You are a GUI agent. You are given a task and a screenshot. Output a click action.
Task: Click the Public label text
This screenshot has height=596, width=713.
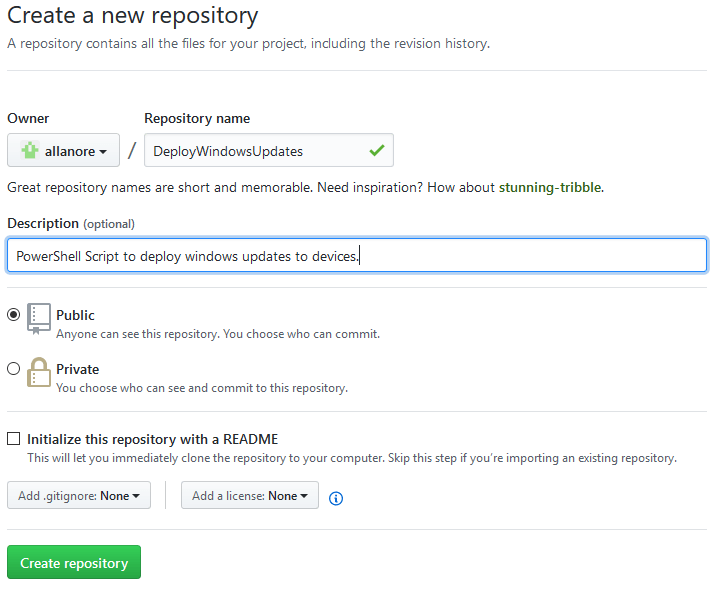tap(75, 315)
